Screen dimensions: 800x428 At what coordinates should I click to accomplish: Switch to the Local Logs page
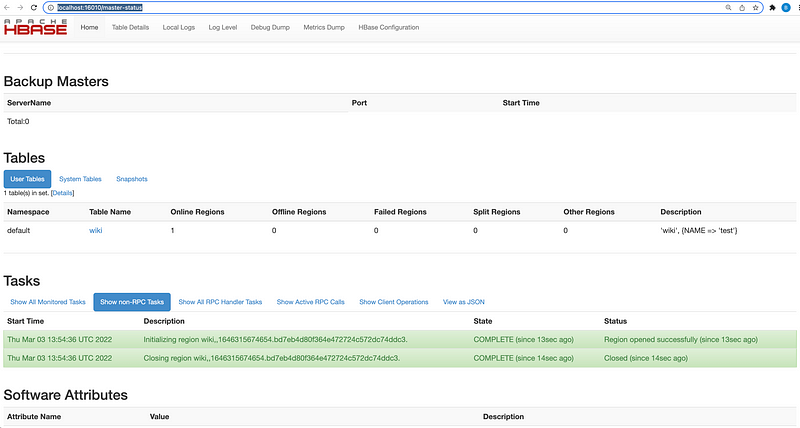click(x=180, y=27)
